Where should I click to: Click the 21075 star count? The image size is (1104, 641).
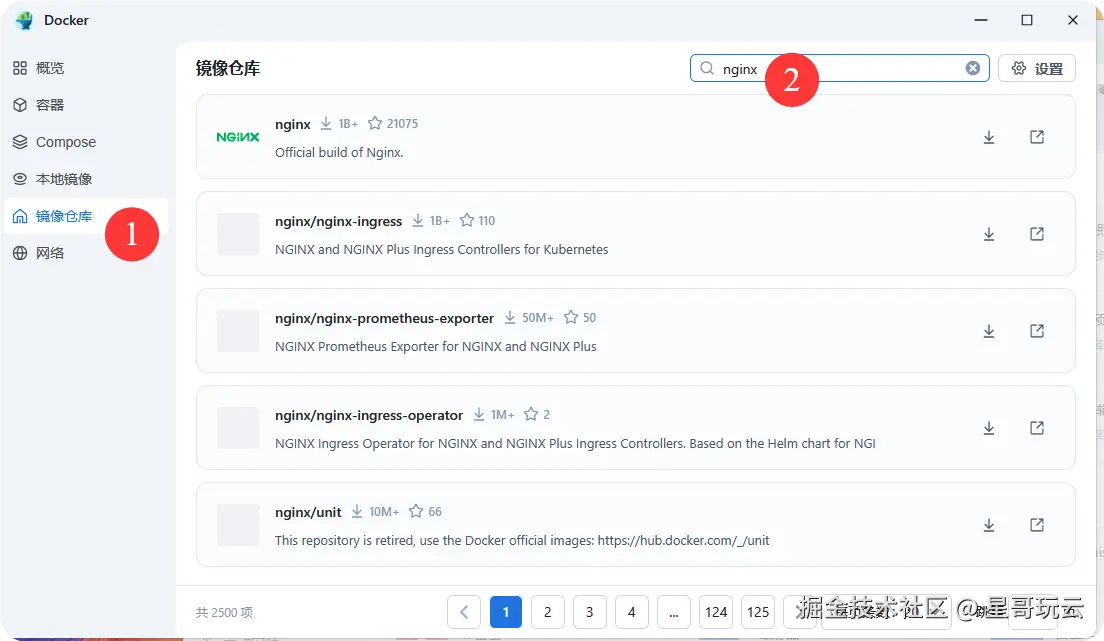pyautogui.click(x=402, y=124)
